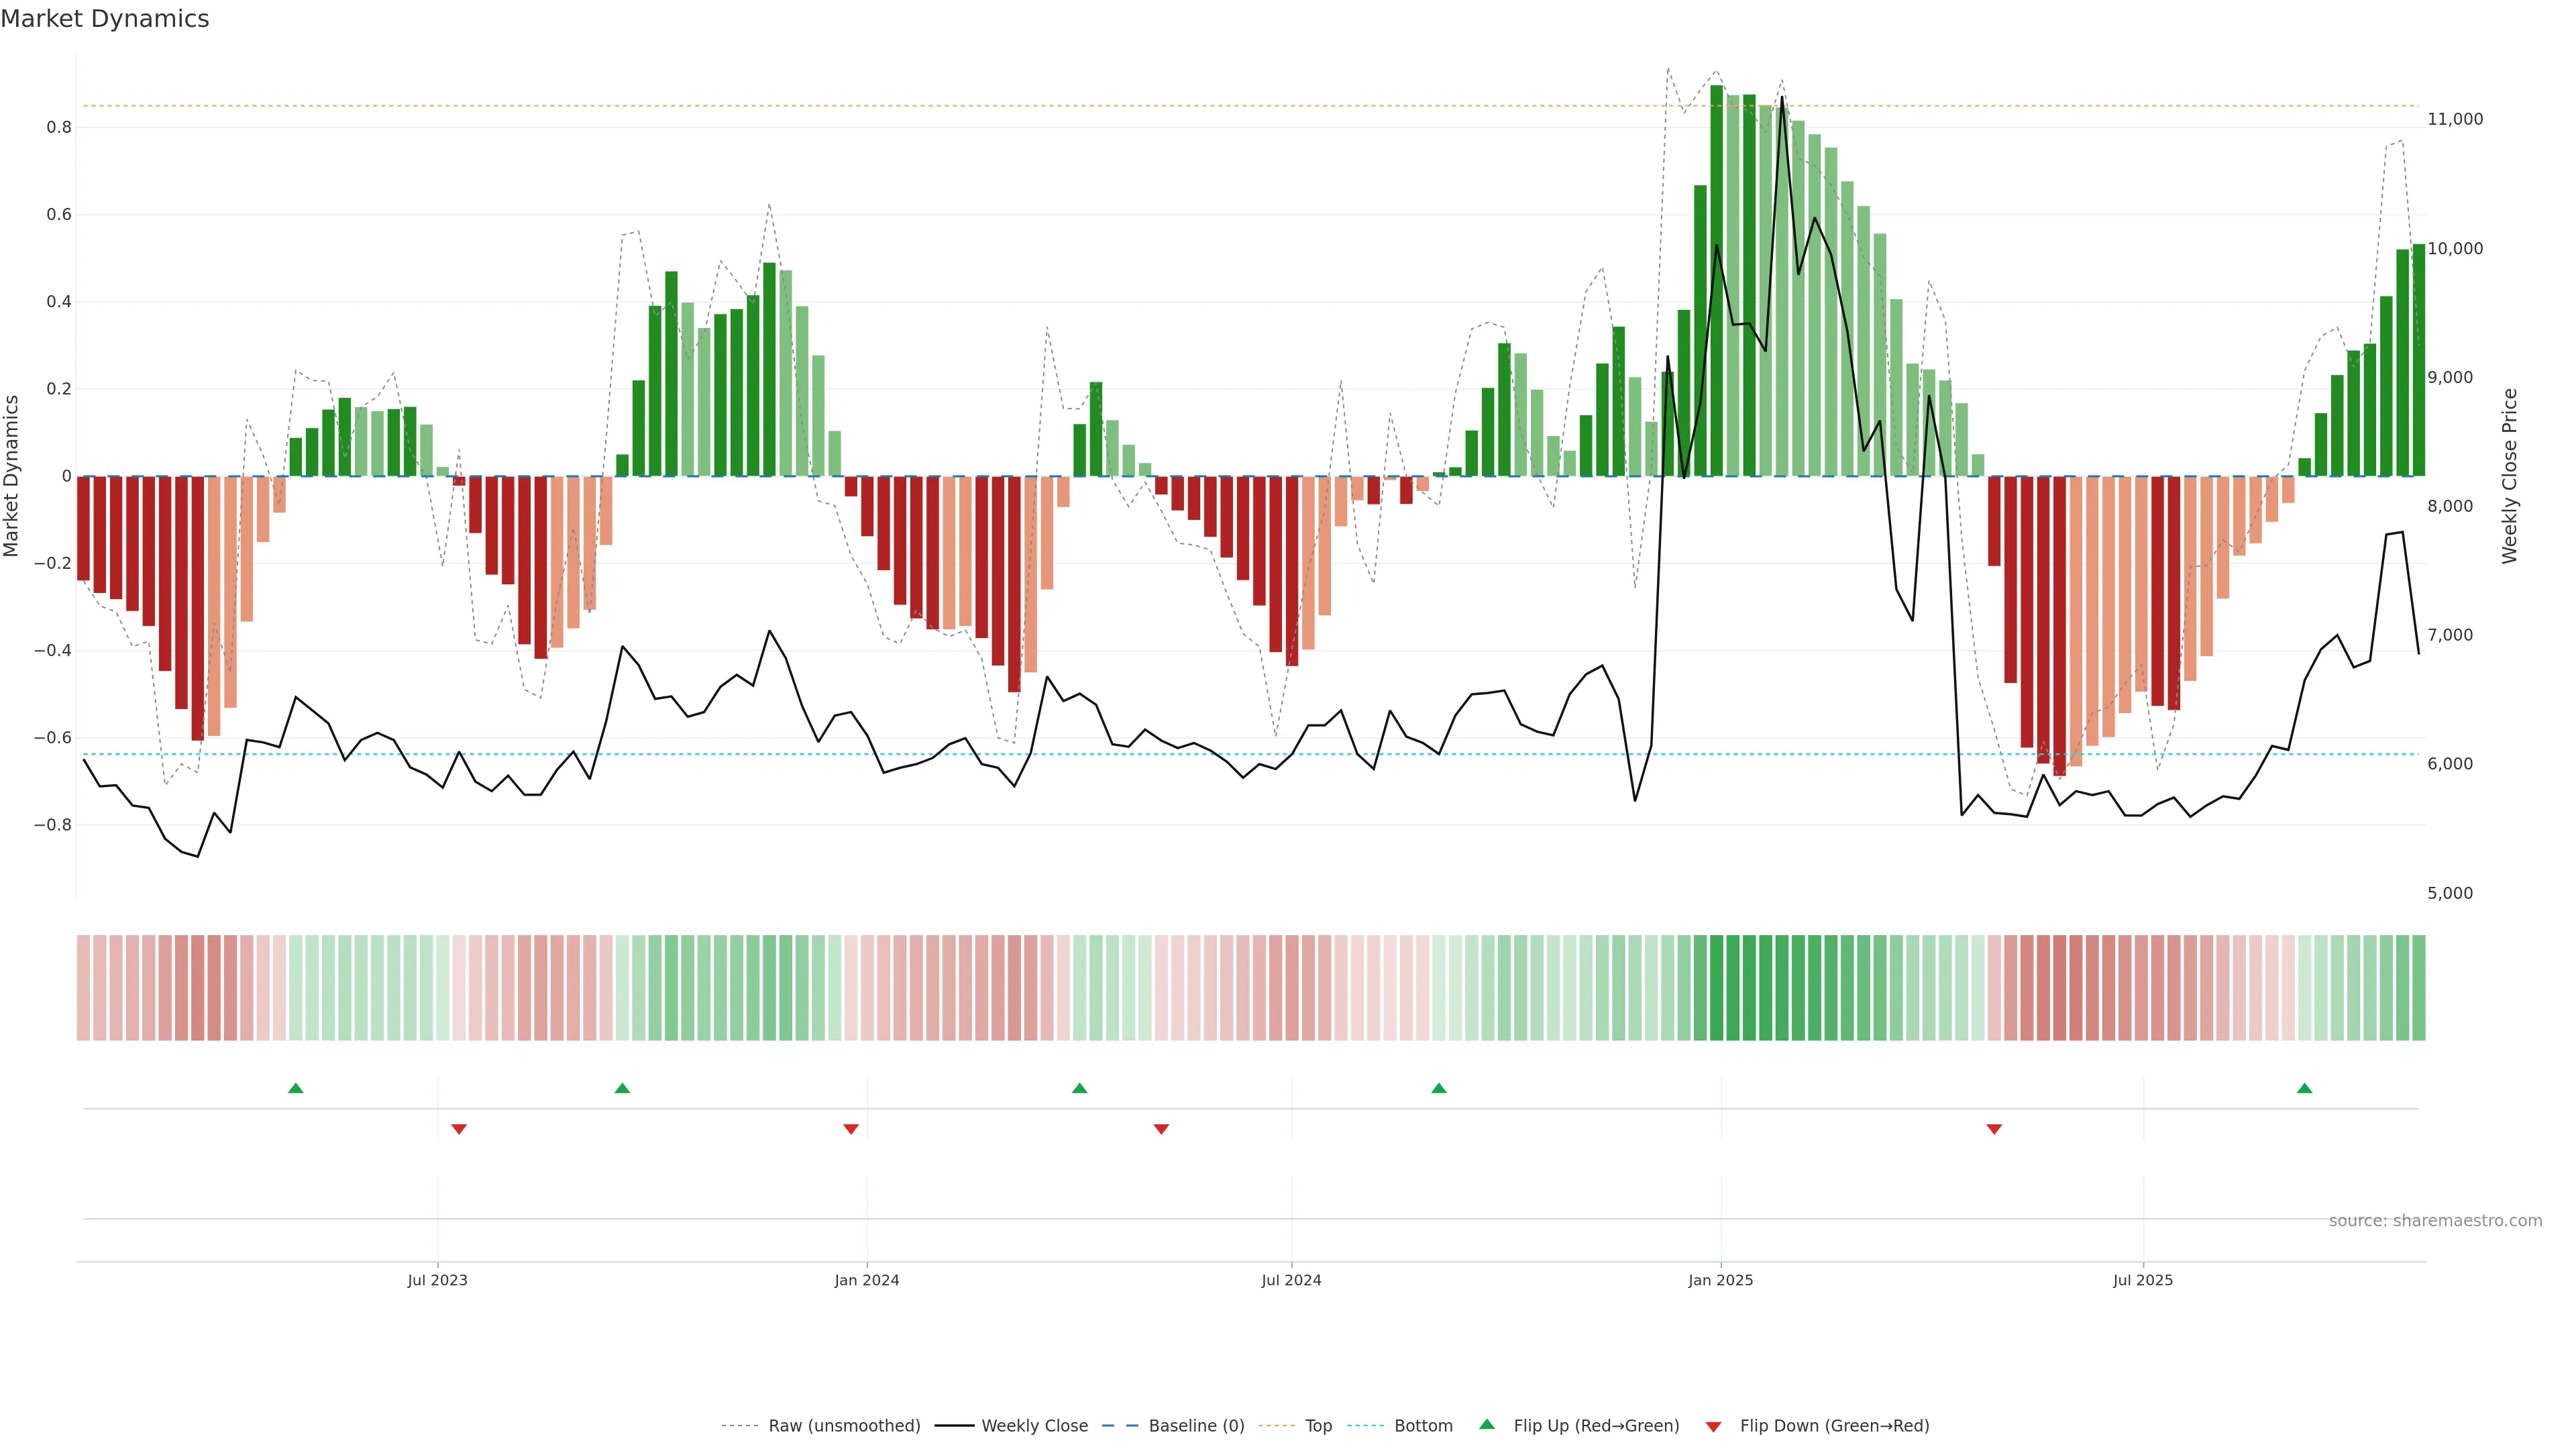Click the first green flip-up triangle marker
This screenshot has height=1449, width=2576.
[295, 1088]
